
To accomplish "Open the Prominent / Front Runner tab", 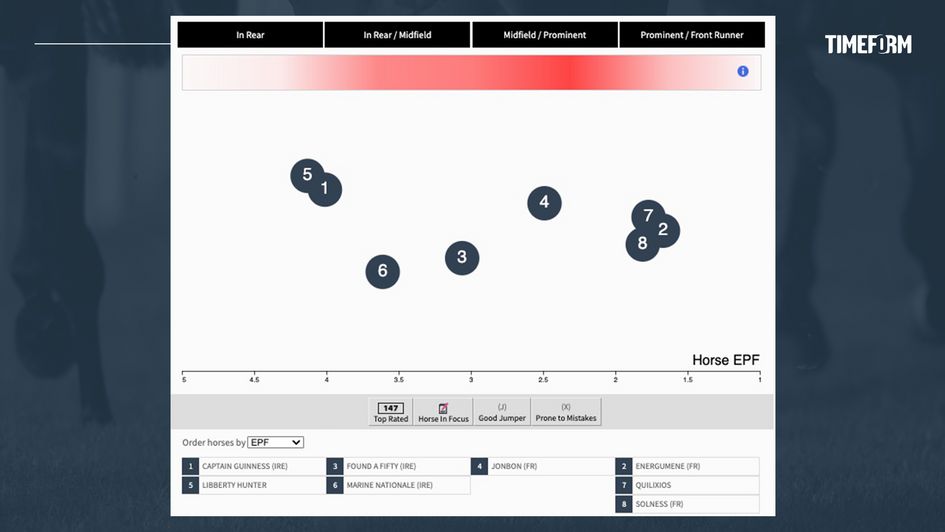I will pos(692,35).
